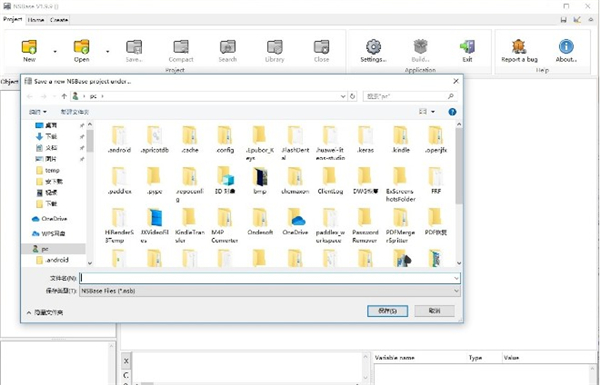
Task: Select the .keras folder
Action: coord(365,139)
